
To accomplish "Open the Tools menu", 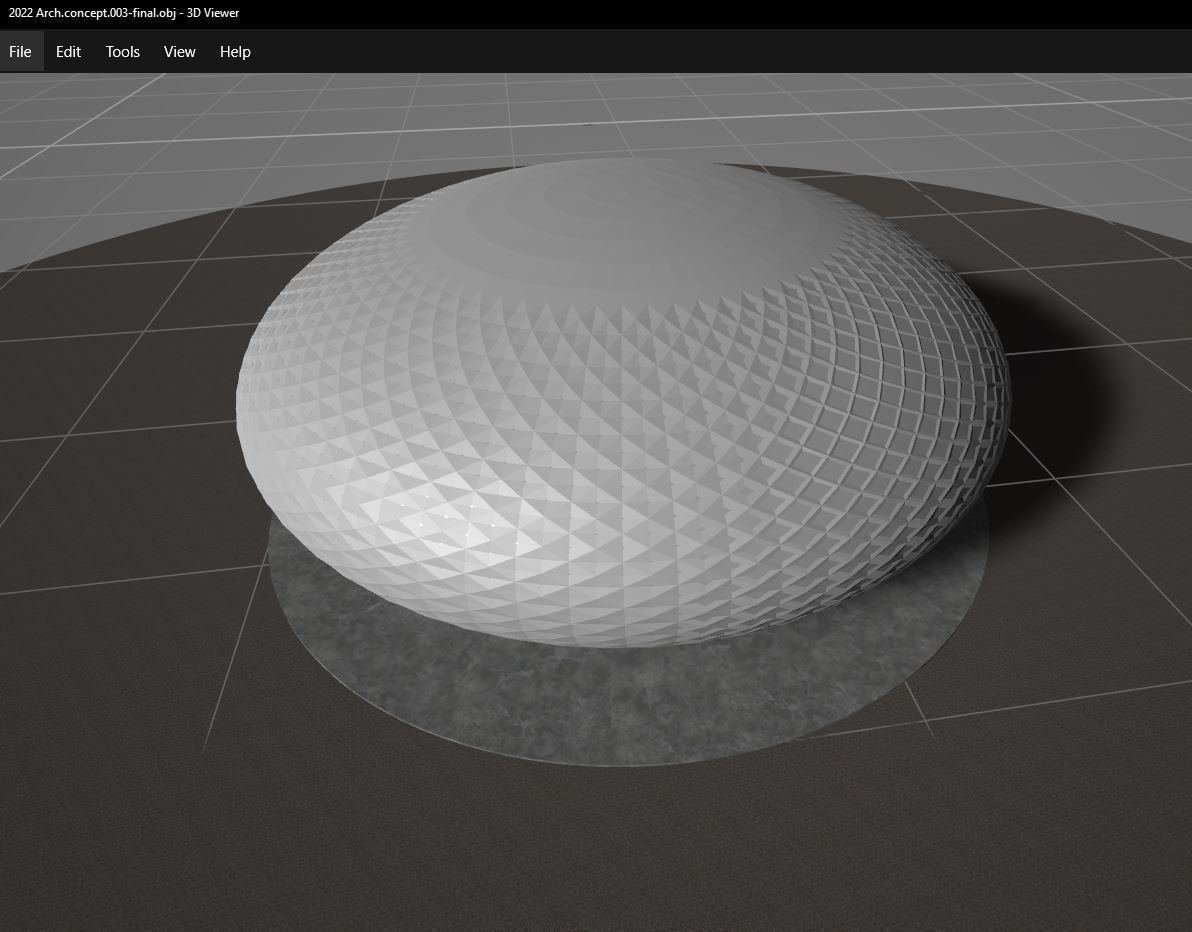I will pos(122,52).
